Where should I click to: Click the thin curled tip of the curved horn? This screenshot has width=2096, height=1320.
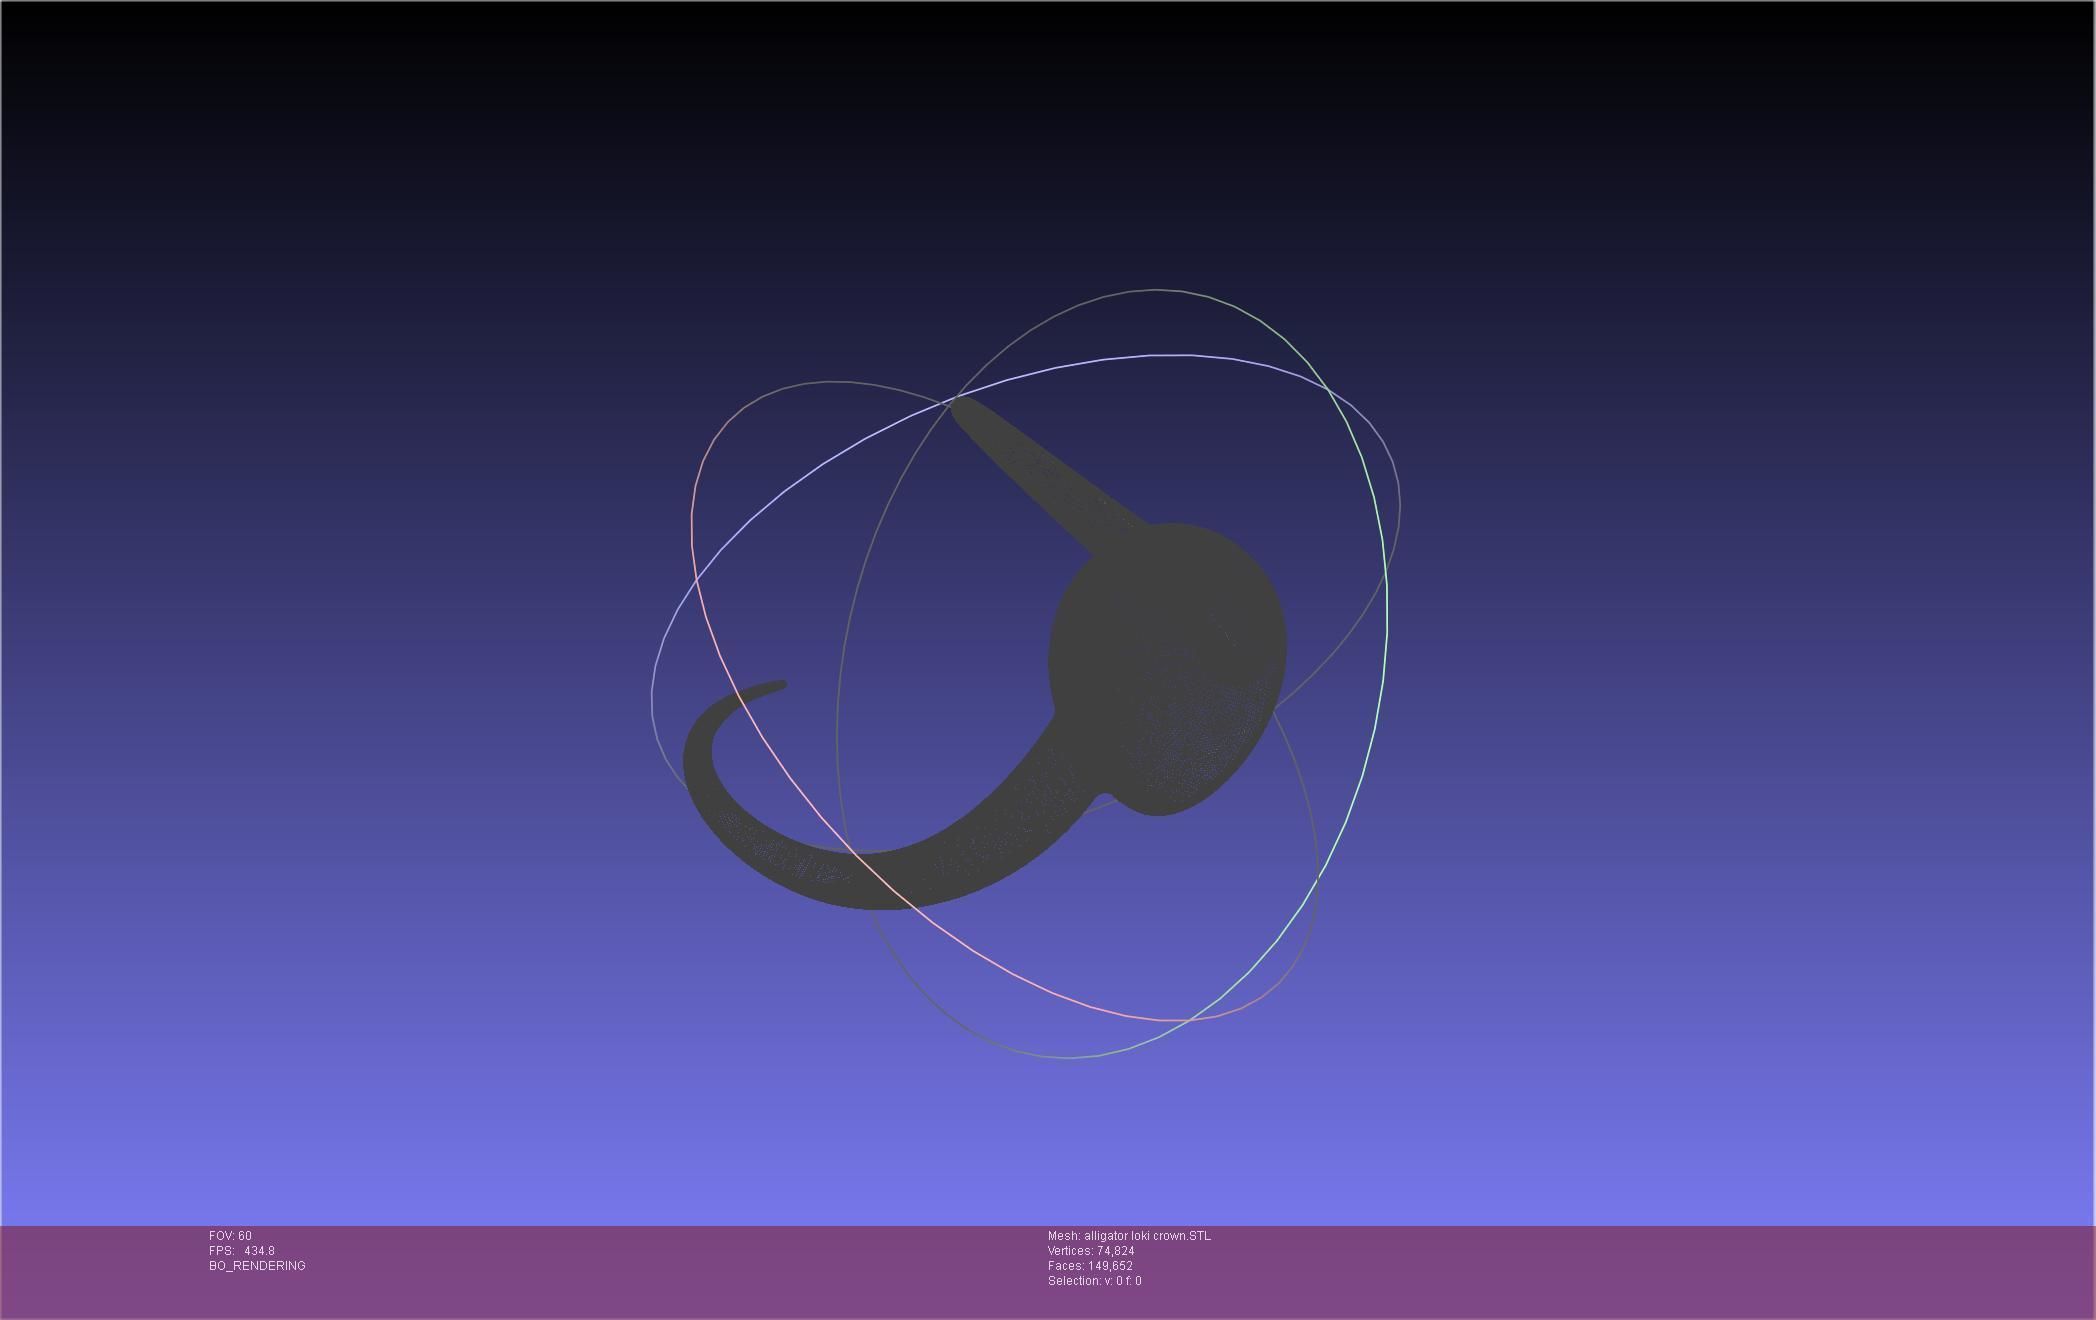[778, 686]
